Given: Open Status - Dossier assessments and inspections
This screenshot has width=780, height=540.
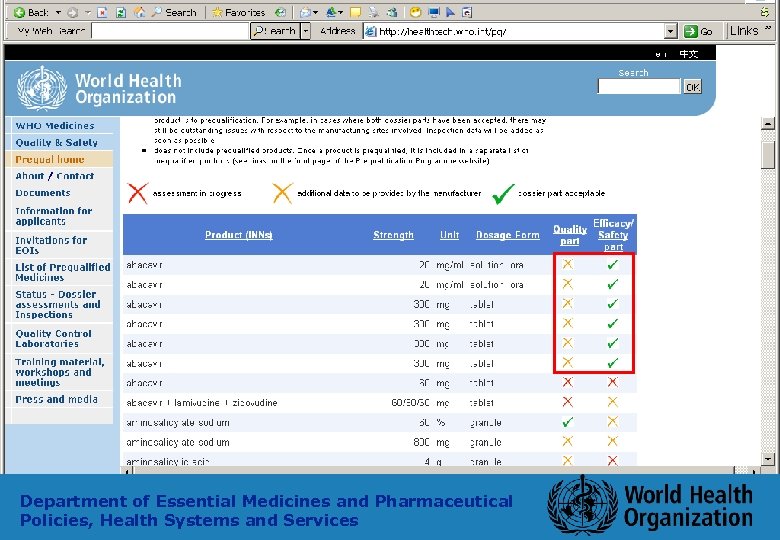Looking at the screenshot, I should click(58, 304).
